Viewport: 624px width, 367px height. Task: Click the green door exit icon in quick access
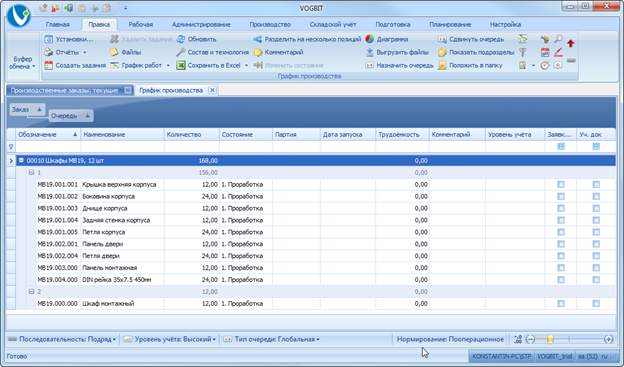click(69, 8)
